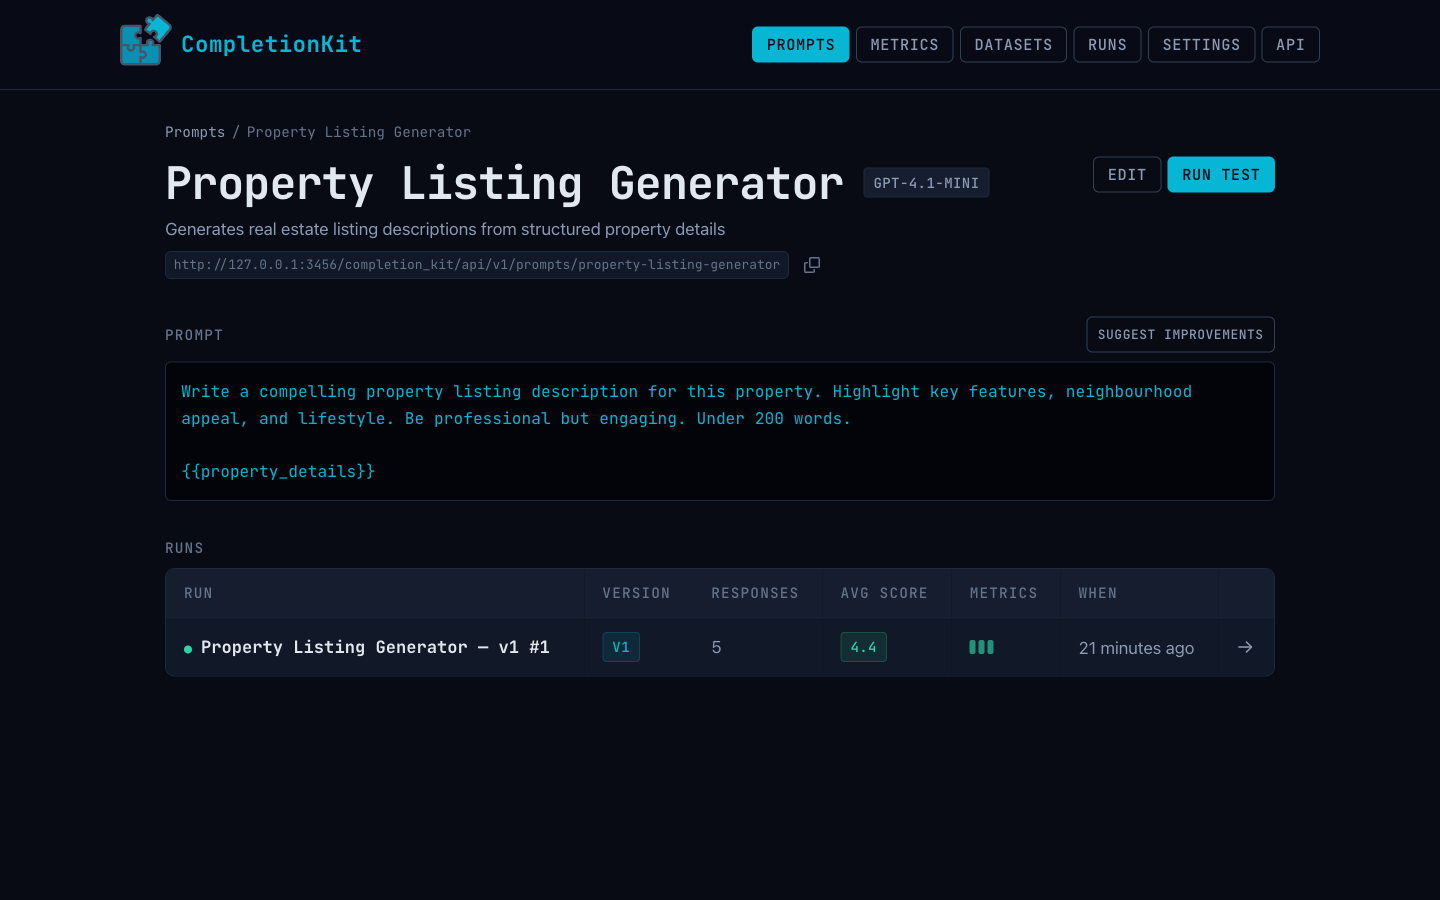Open the Settings nav tab
The height and width of the screenshot is (900, 1440).
pyautogui.click(x=1201, y=44)
